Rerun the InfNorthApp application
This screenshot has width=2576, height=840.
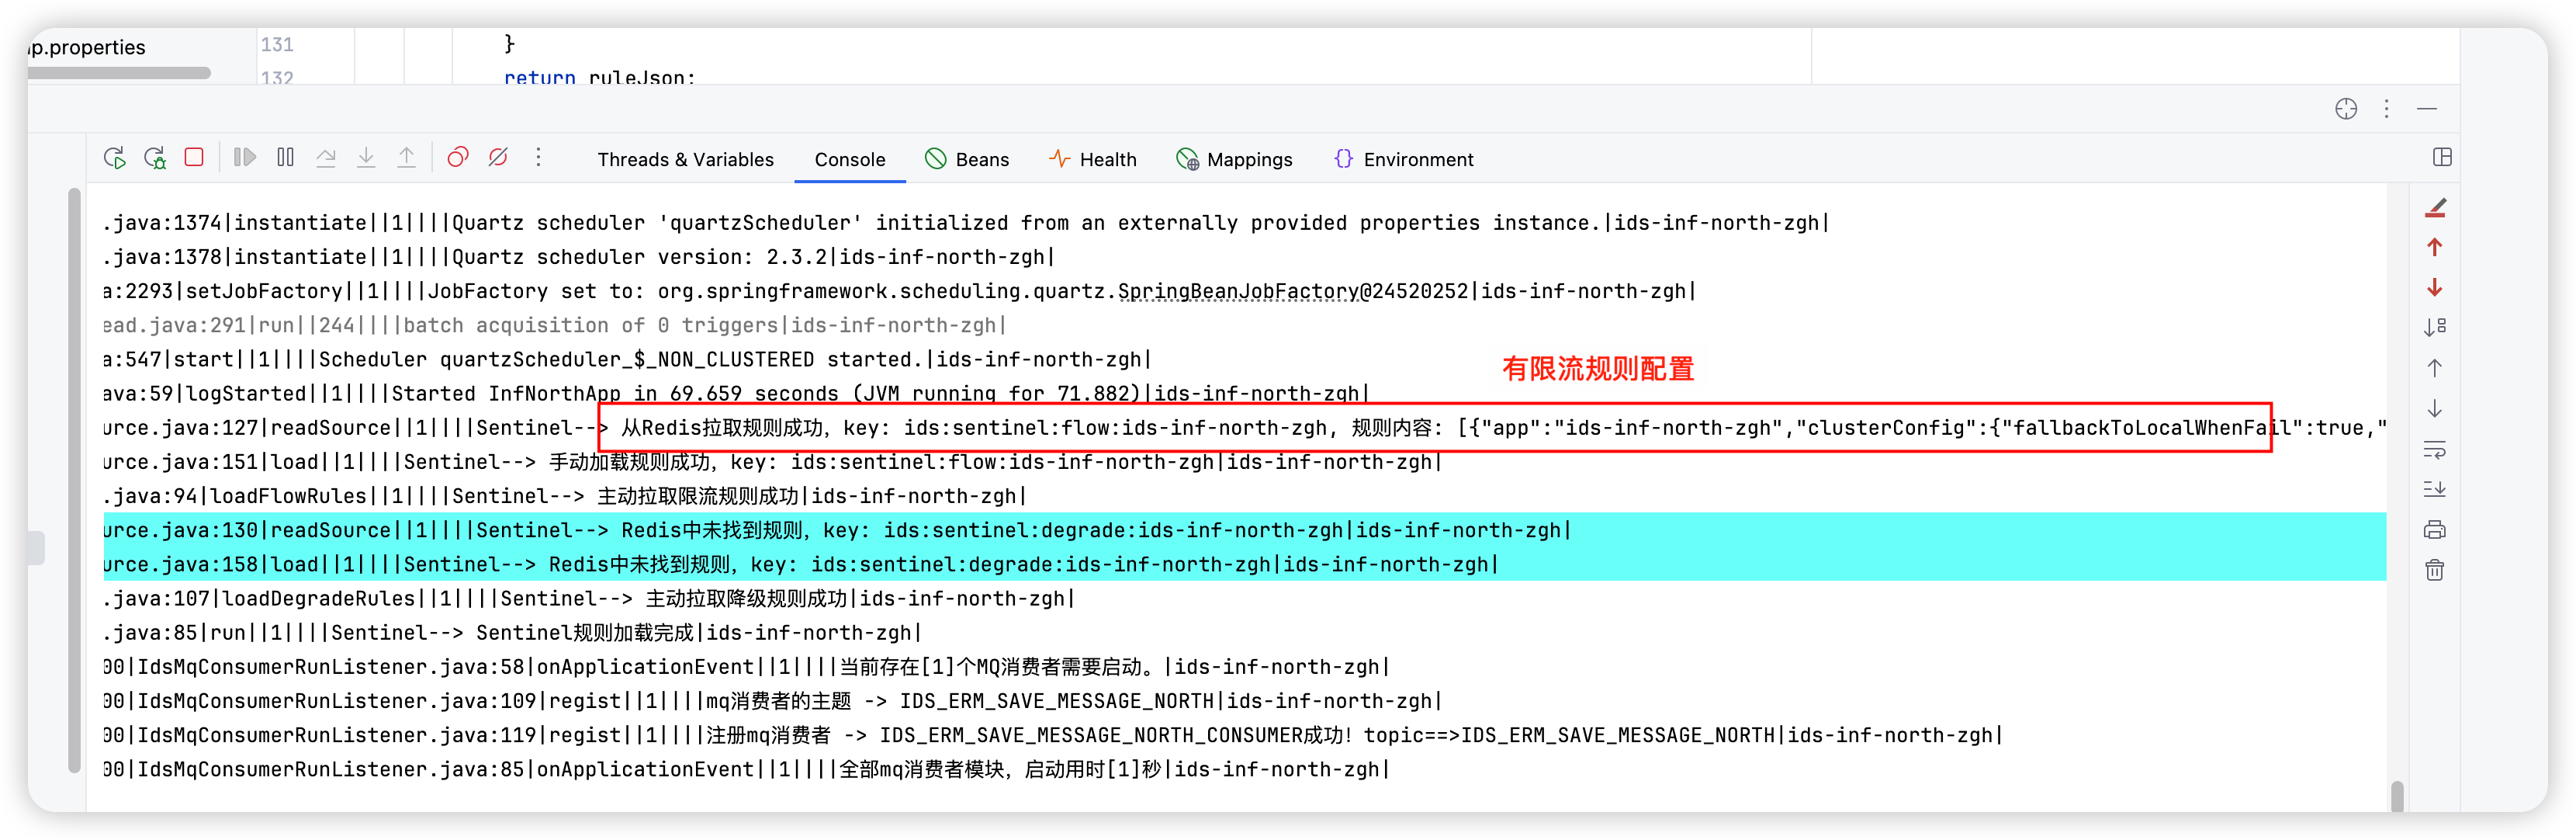tap(115, 157)
